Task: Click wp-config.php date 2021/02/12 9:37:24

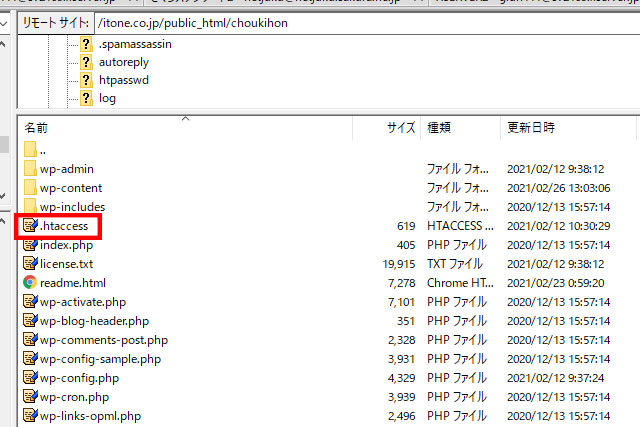Action: (556, 378)
